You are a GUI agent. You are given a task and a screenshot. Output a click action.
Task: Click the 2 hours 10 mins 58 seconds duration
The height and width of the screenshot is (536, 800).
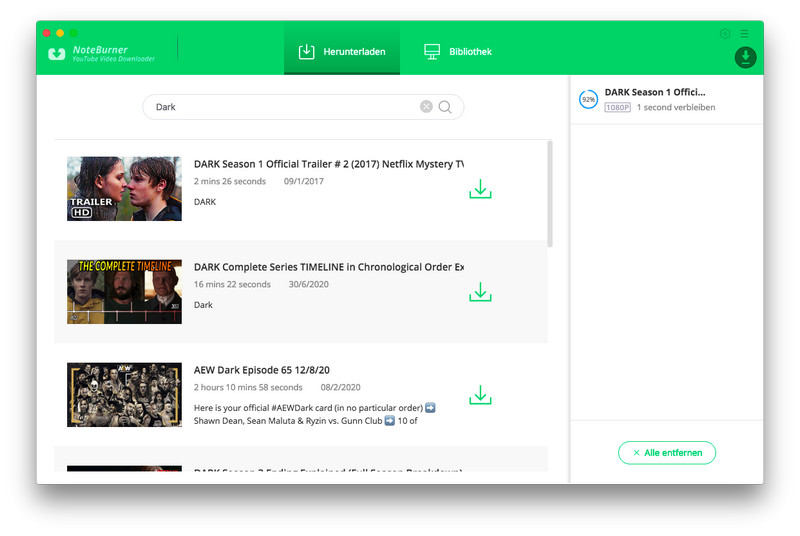(x=248, y=387)
